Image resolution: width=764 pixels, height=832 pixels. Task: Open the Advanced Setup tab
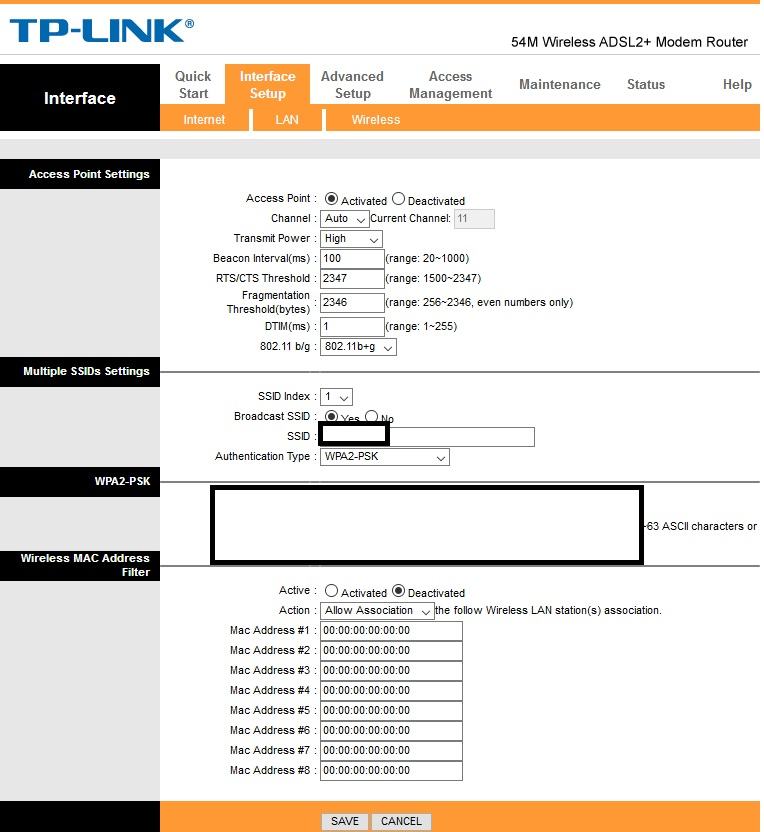tap(352, 85)
